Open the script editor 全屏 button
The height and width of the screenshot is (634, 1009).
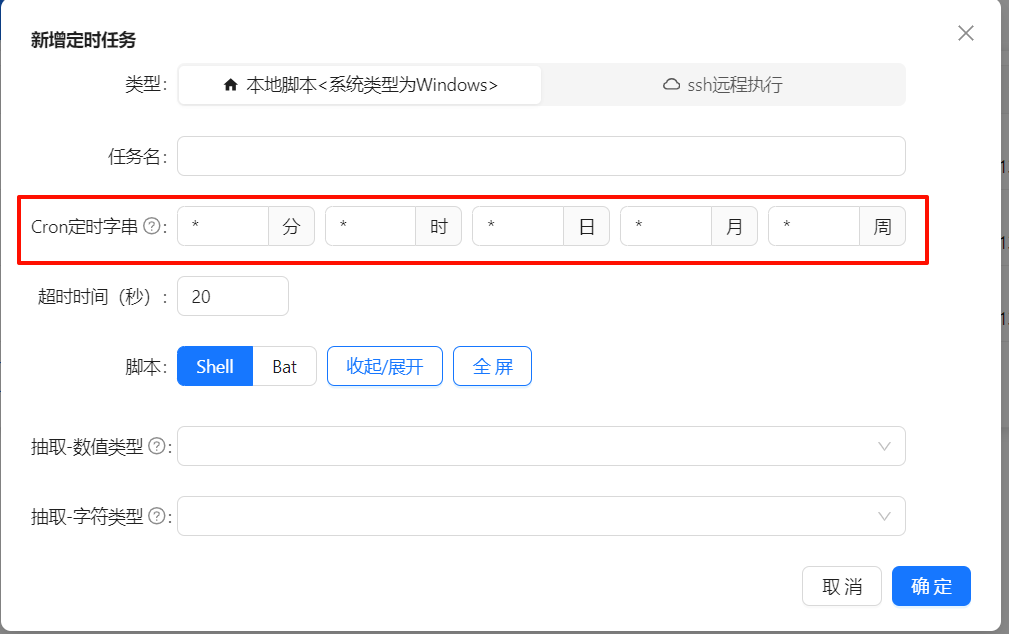(x=492, y=366)
